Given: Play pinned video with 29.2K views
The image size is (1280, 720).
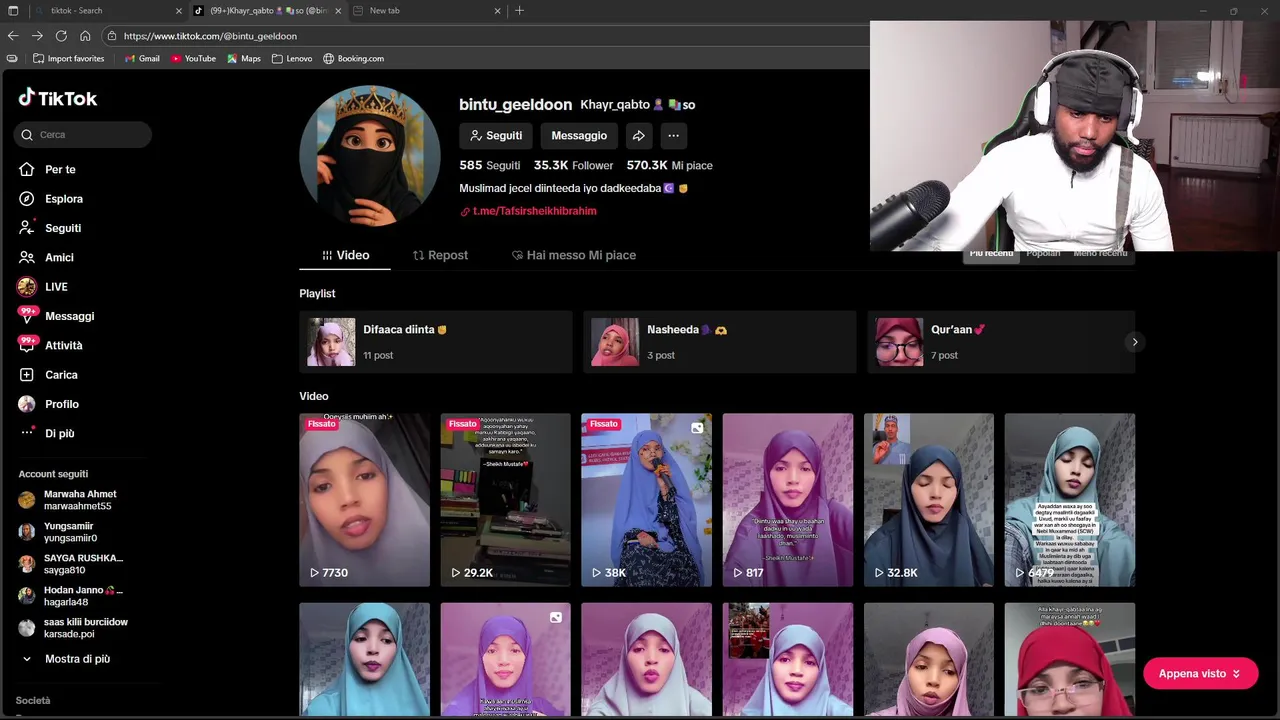Looking at the screenshot, I should 505,500.
